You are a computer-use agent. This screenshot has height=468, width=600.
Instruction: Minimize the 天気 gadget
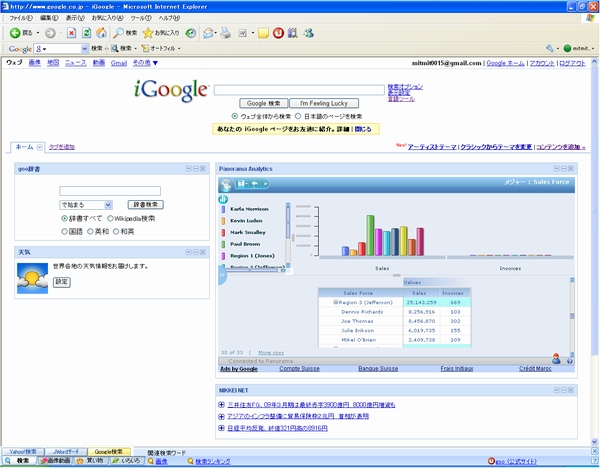(196, 252)
